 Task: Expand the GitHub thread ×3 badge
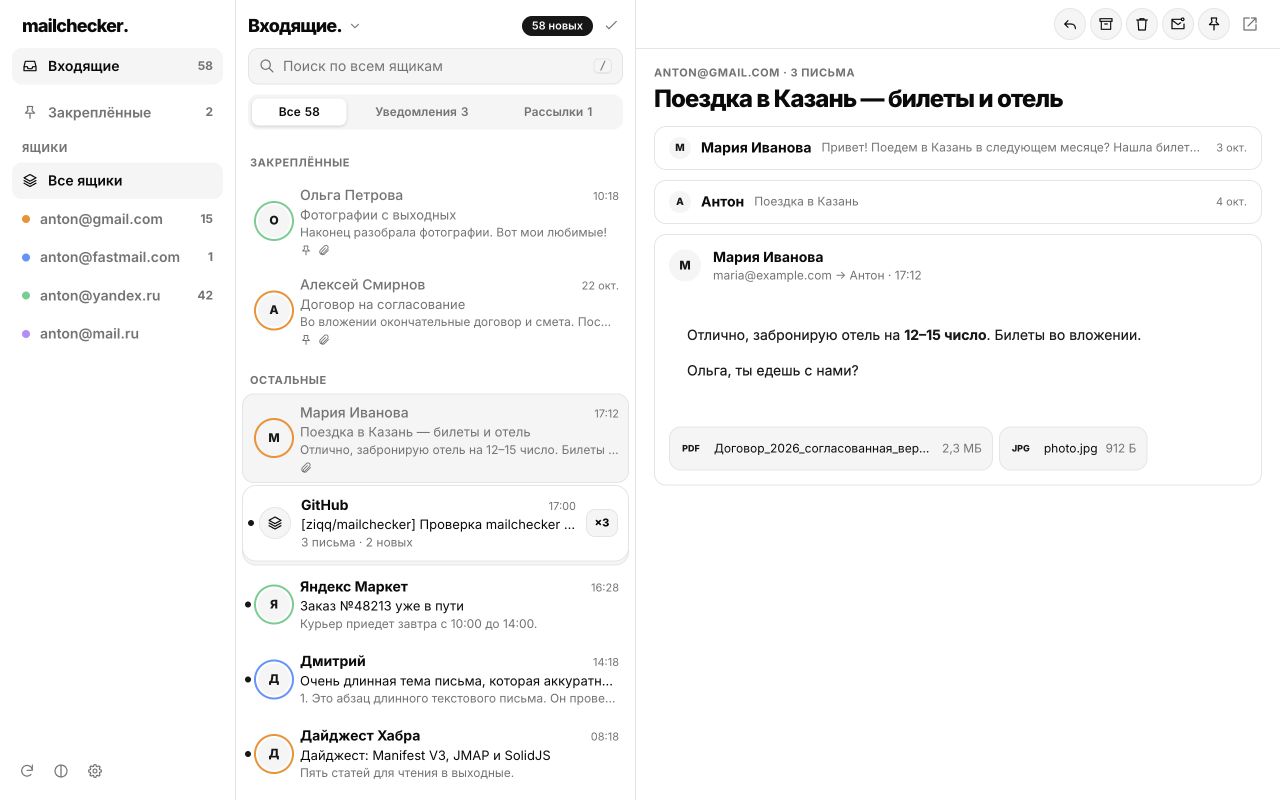pos(602,522)
